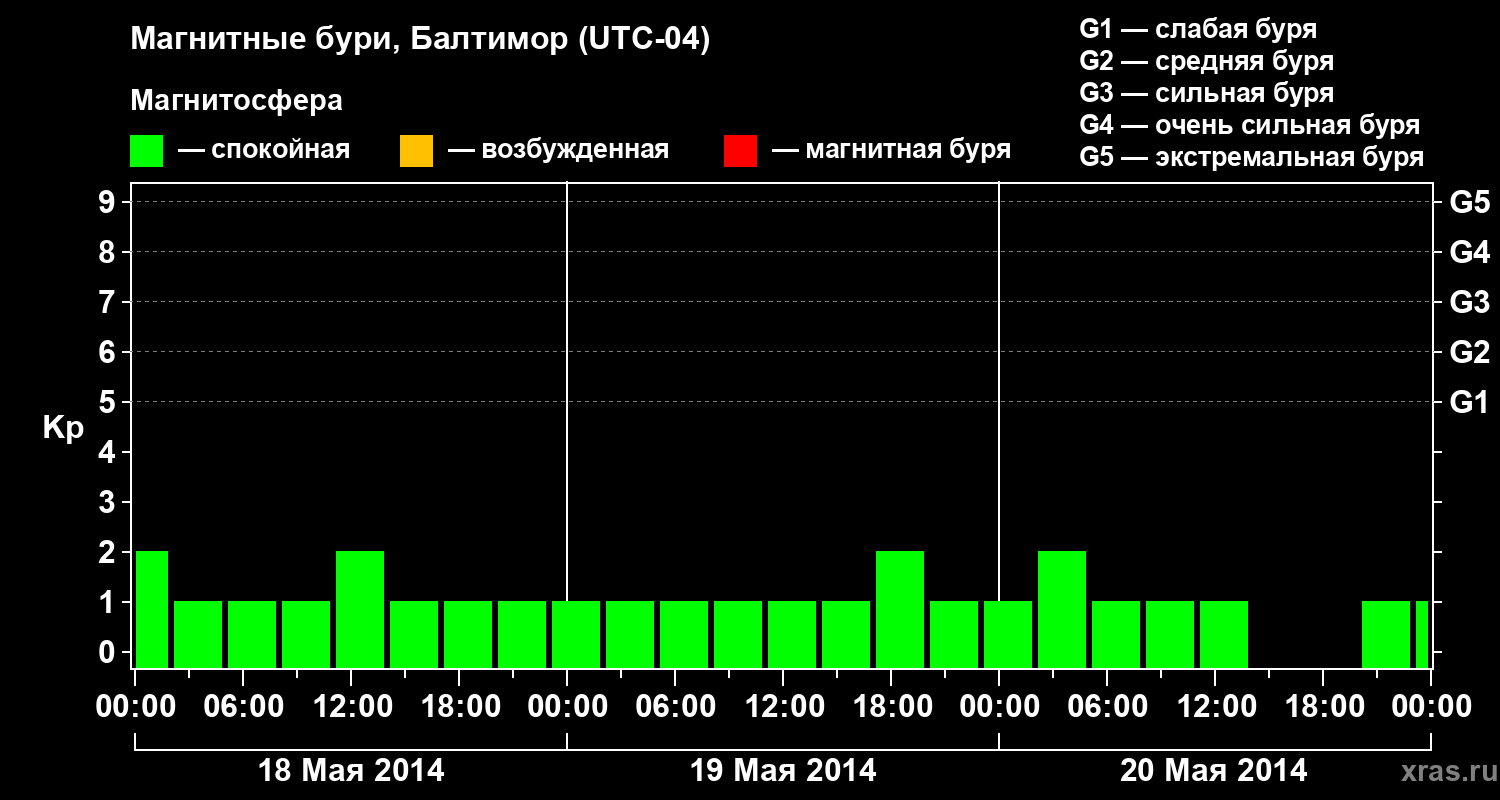Image resolution: width=1500 pixels, height=800 pixels.
Task: Click the 'G5 — экстремальная буря' legend line
Action: pyautogui.click(x=1252, y=157)
